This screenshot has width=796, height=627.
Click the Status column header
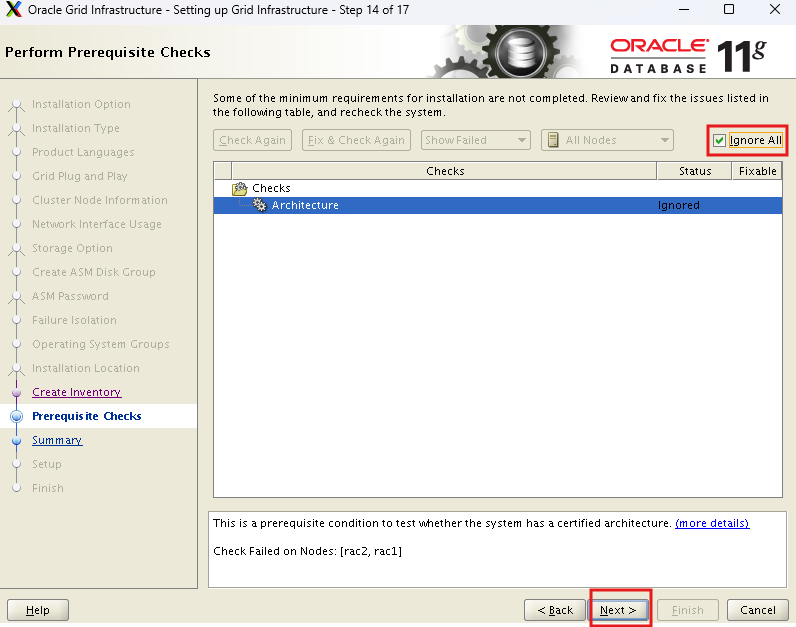click(x=694, y=171)
